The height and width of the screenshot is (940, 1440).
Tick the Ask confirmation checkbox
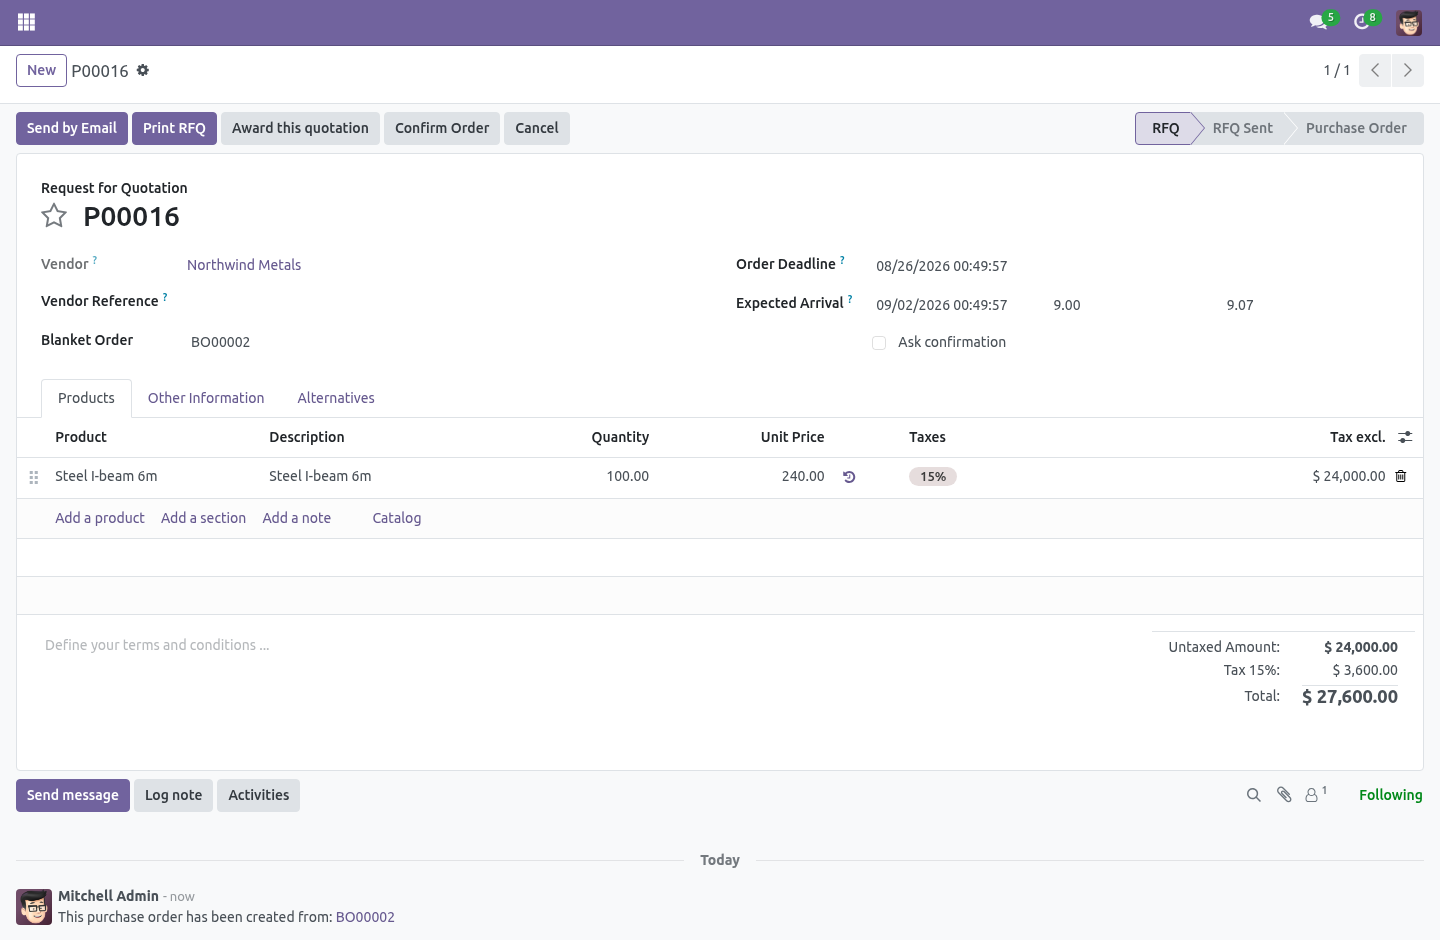point(879,343)
